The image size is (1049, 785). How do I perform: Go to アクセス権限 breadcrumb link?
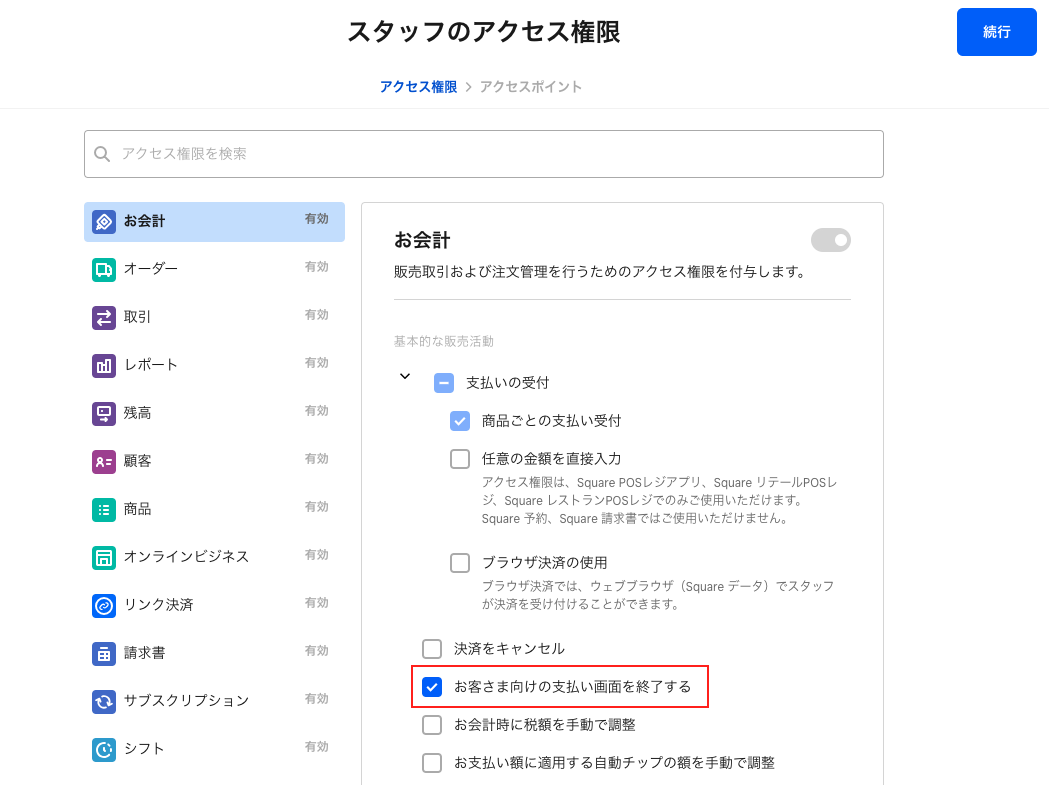[418, 87]
